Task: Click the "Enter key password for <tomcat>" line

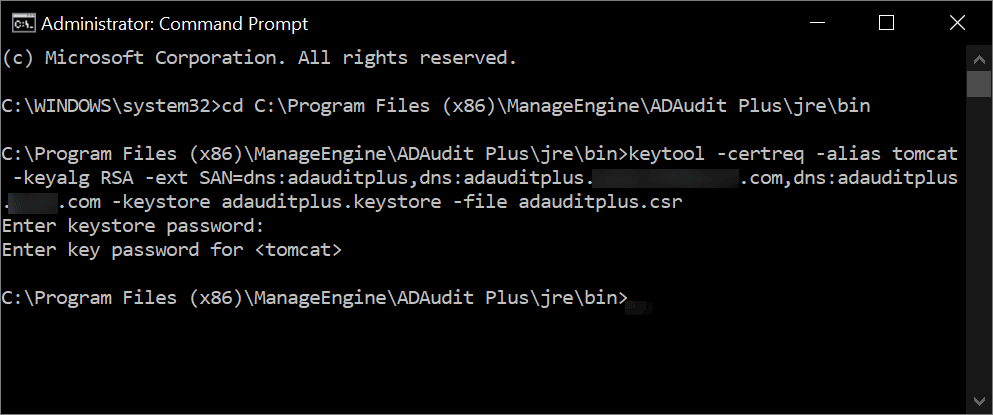Action: pos(172,250)
